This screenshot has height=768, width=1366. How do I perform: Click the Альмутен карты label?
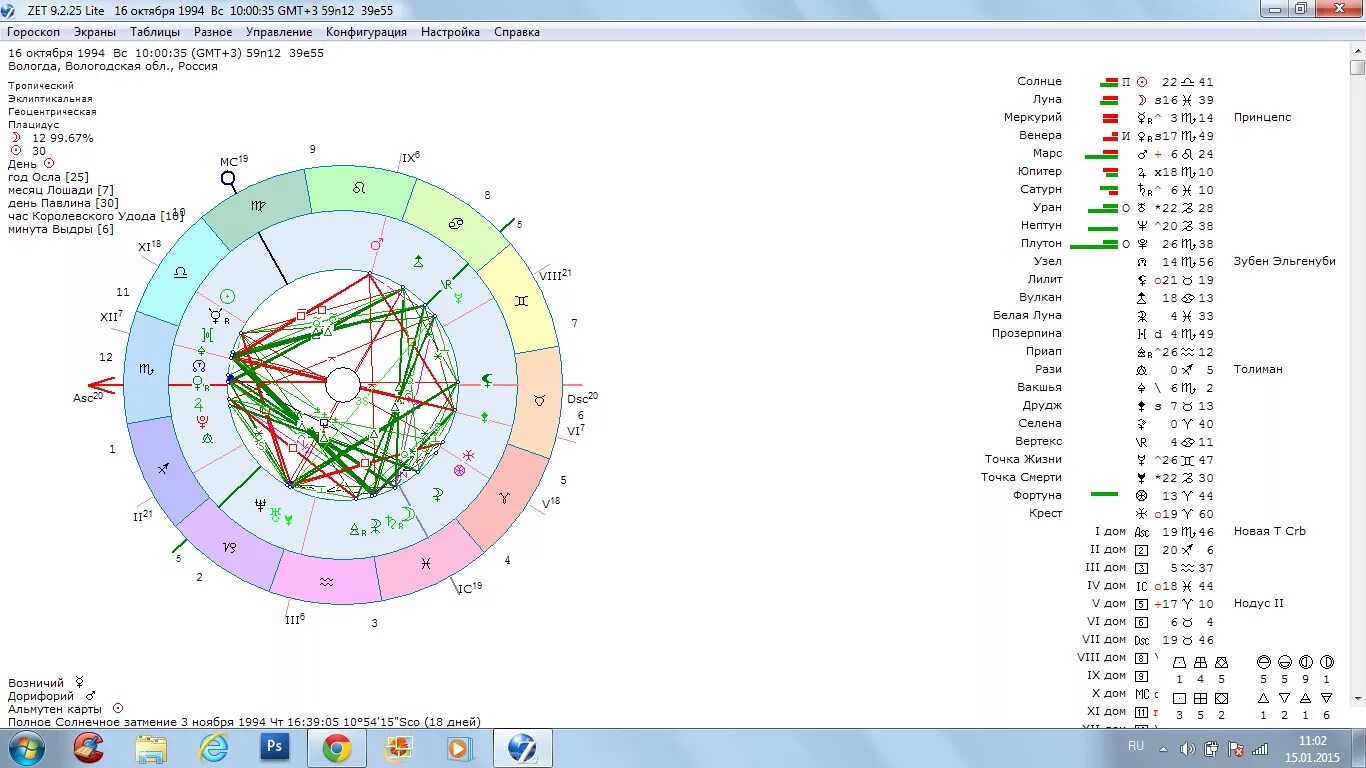tap(54, 708)
